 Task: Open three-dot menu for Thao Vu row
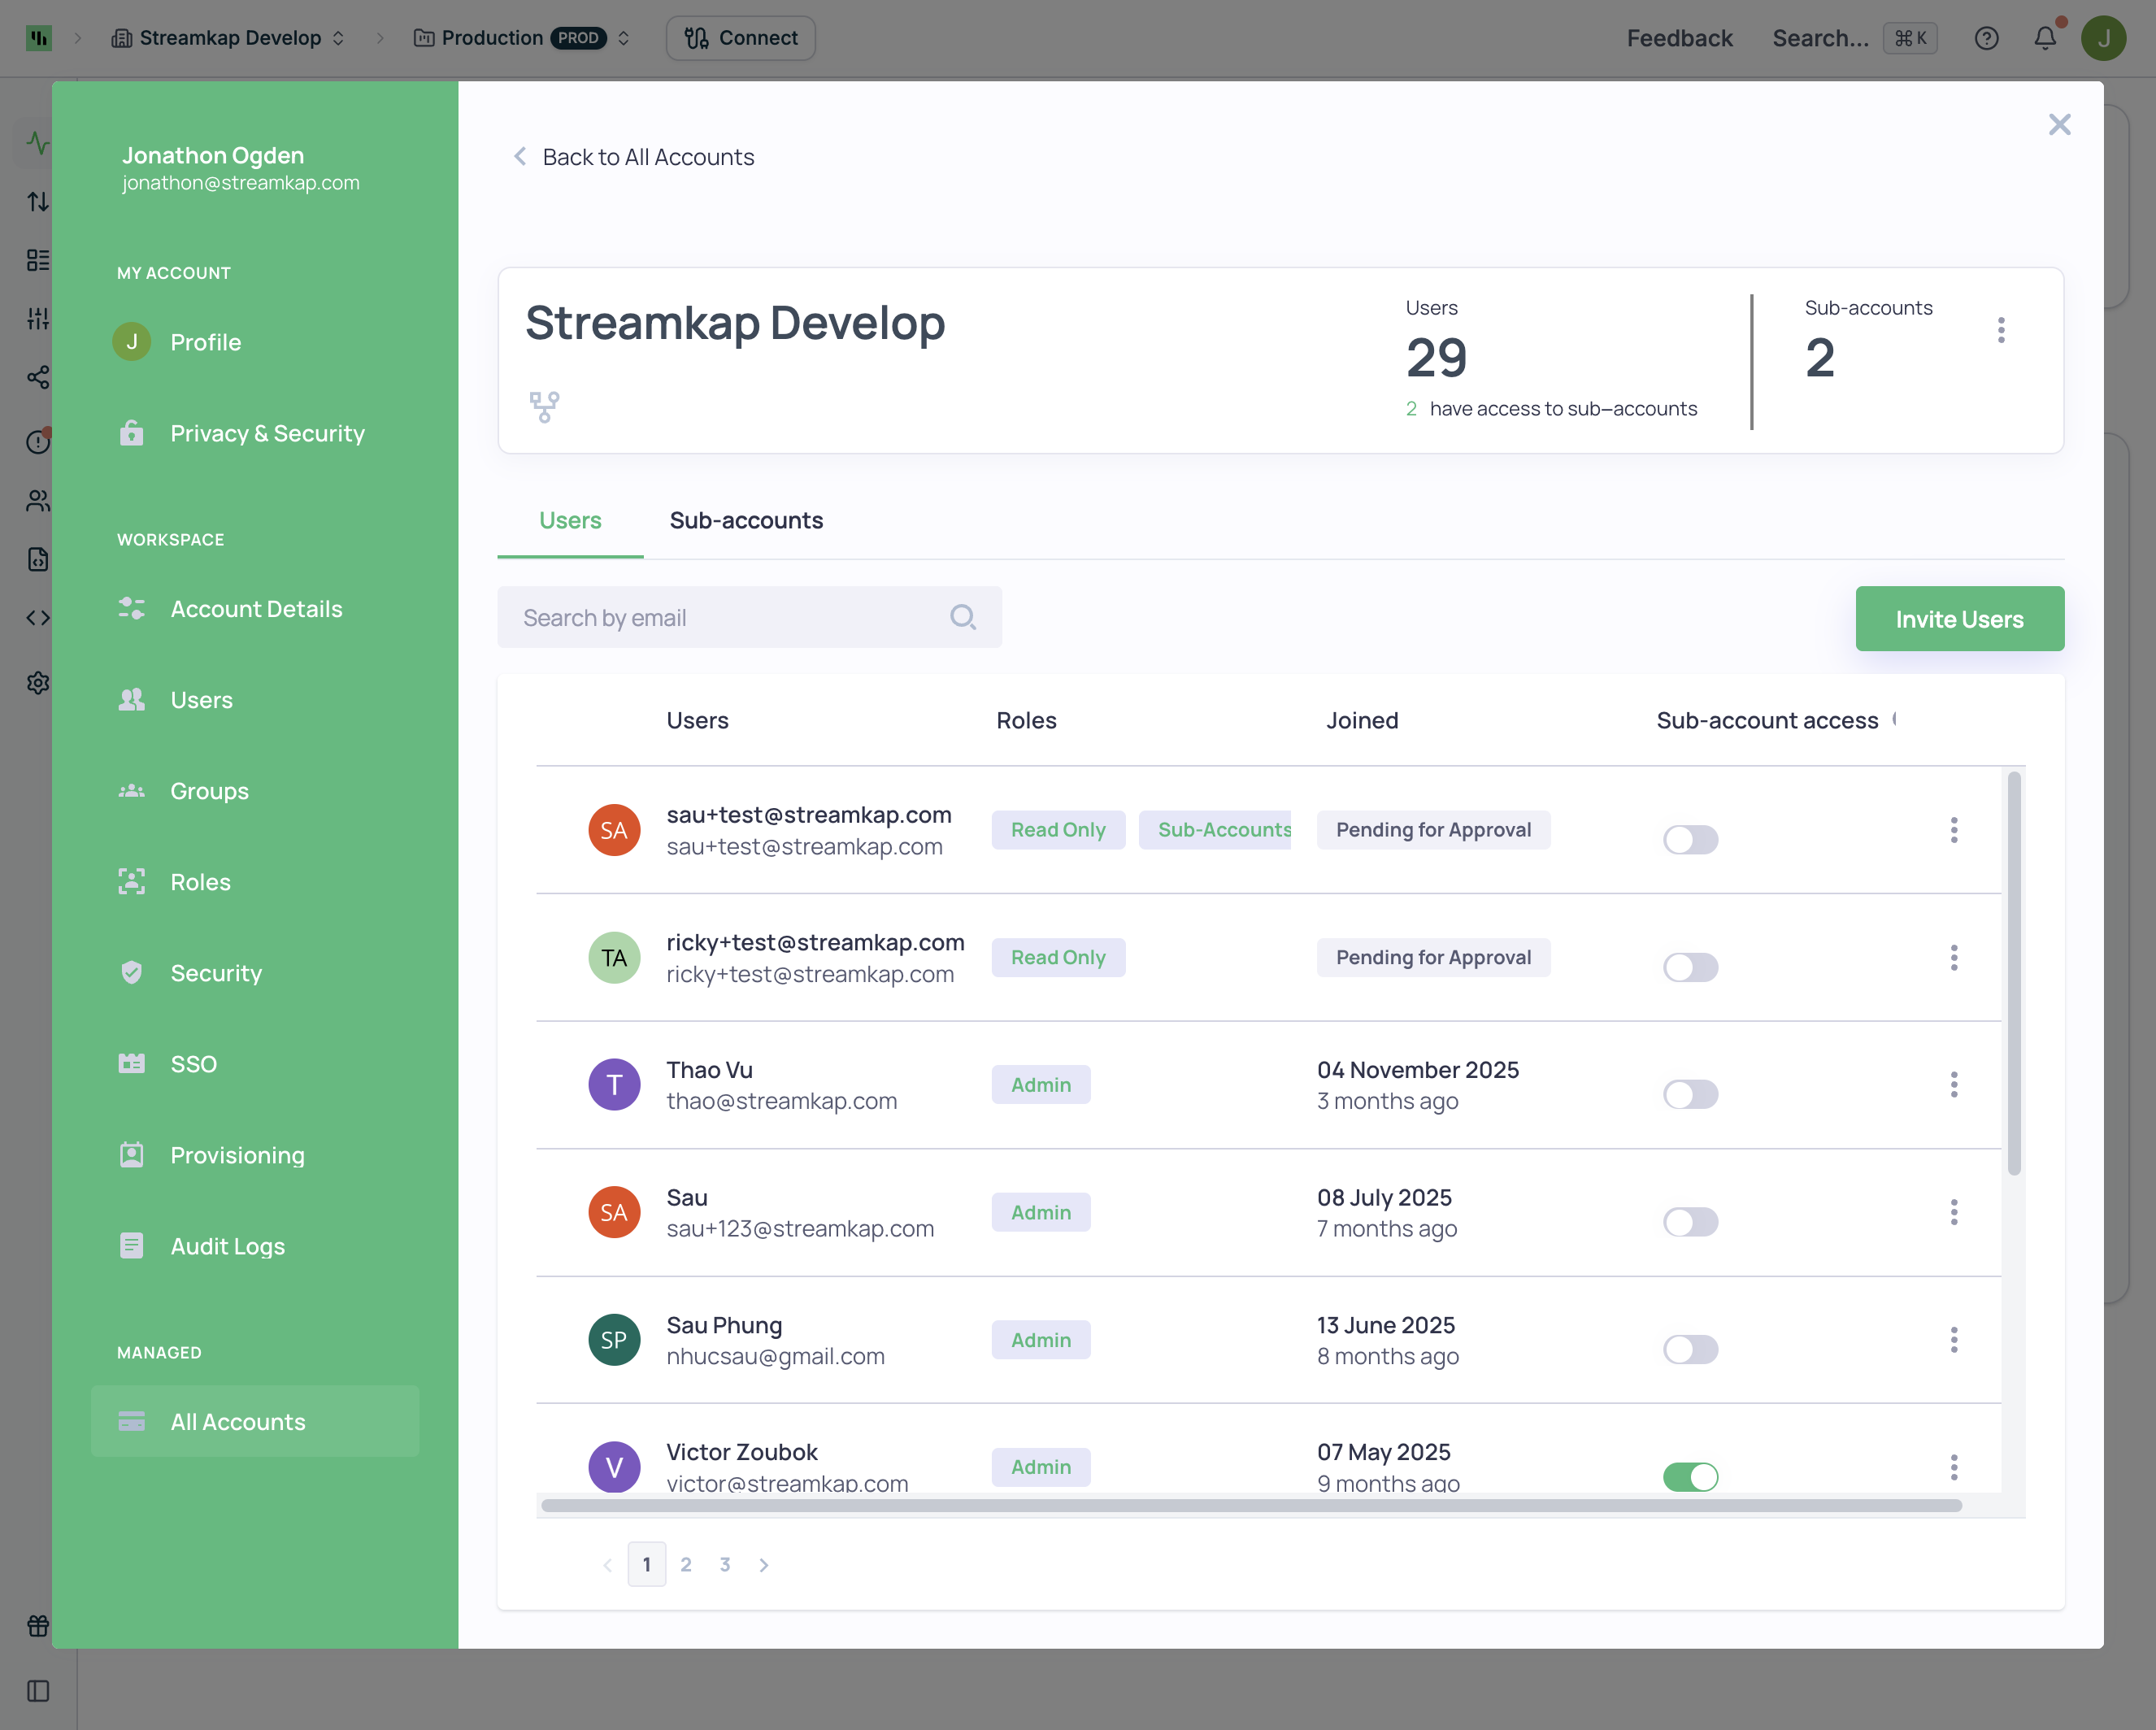pyautogui.click(x=1953, y=1085)
